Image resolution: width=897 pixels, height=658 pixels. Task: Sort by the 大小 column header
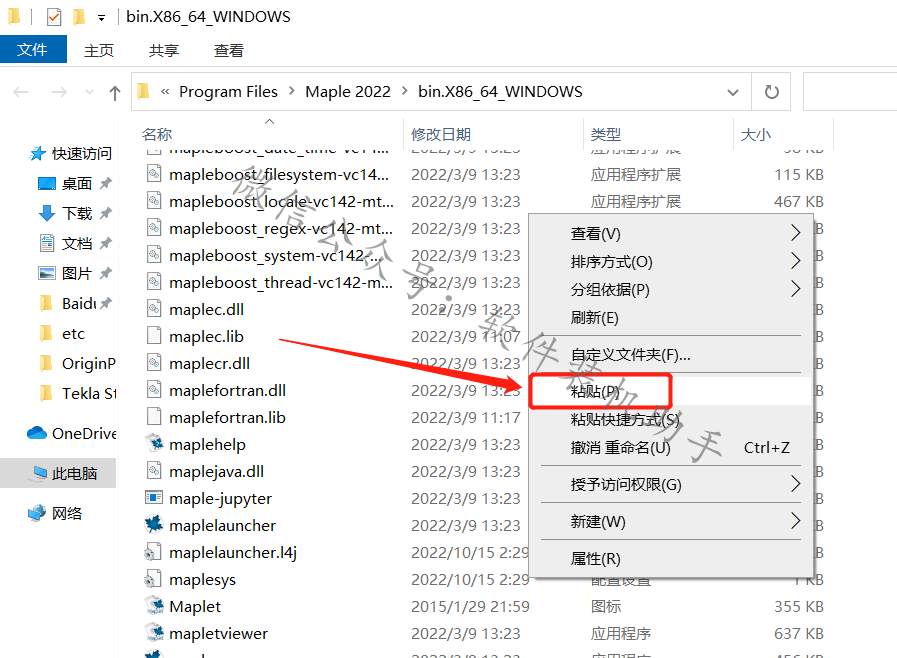pos(755,134)
